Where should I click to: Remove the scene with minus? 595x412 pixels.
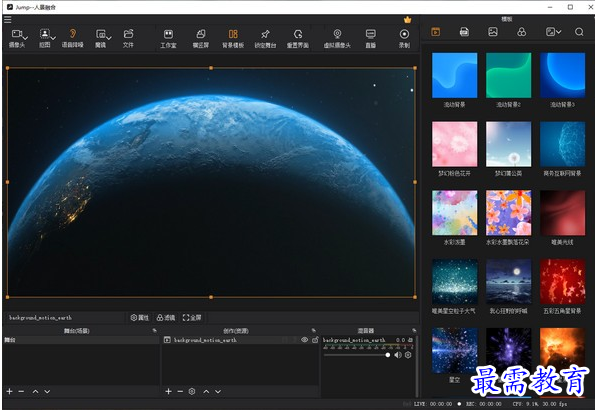(x=21, y=391)
